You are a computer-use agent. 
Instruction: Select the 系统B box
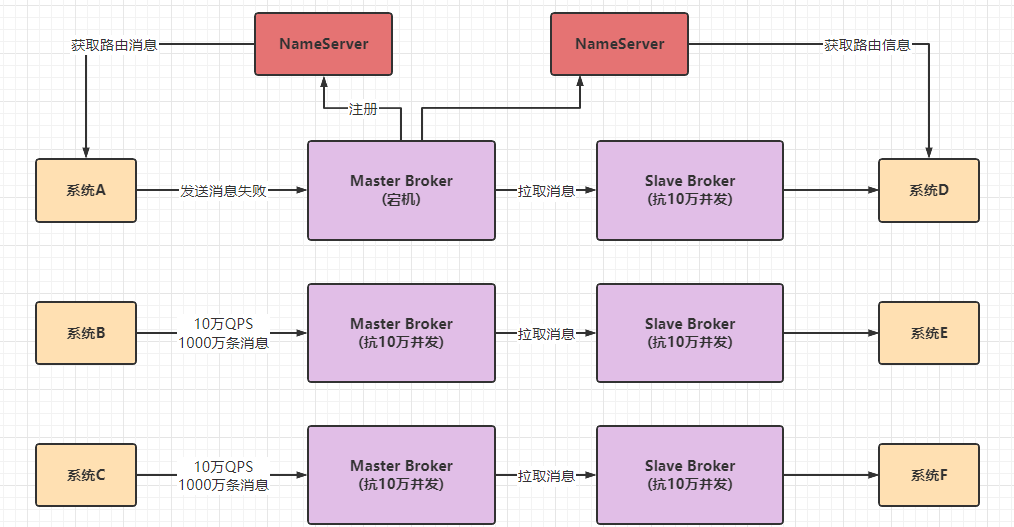[86, 333]
